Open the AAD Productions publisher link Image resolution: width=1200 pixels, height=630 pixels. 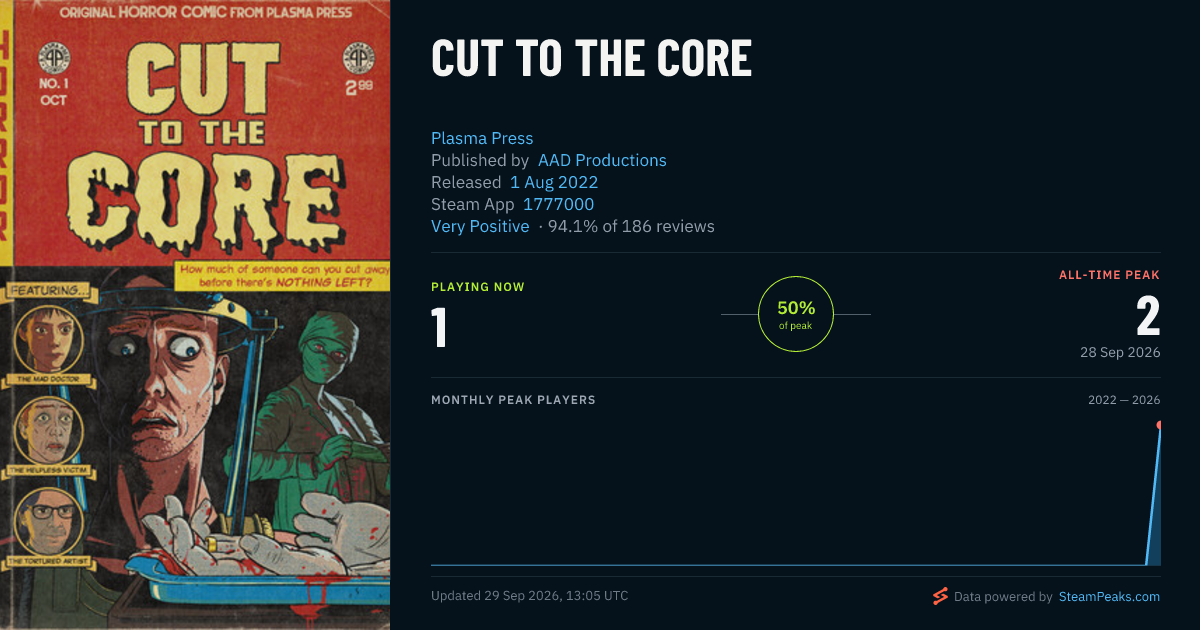coord(602,160)
